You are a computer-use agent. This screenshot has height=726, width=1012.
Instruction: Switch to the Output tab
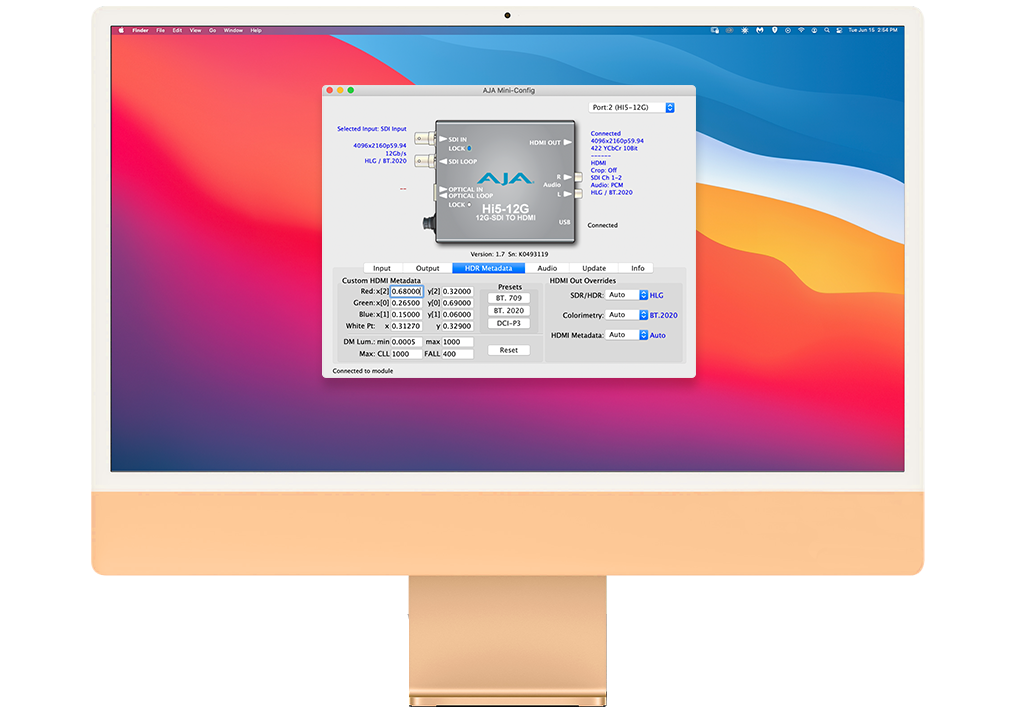(x=428, y=268)
